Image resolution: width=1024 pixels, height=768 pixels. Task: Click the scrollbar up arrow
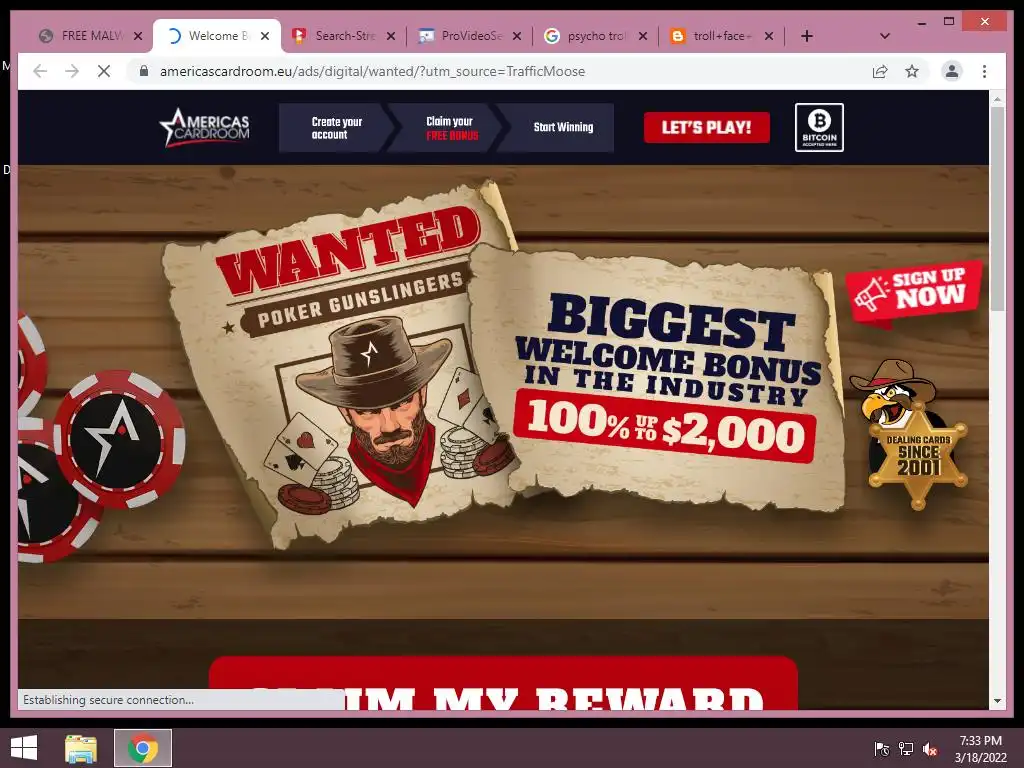(x=997, y=99)
